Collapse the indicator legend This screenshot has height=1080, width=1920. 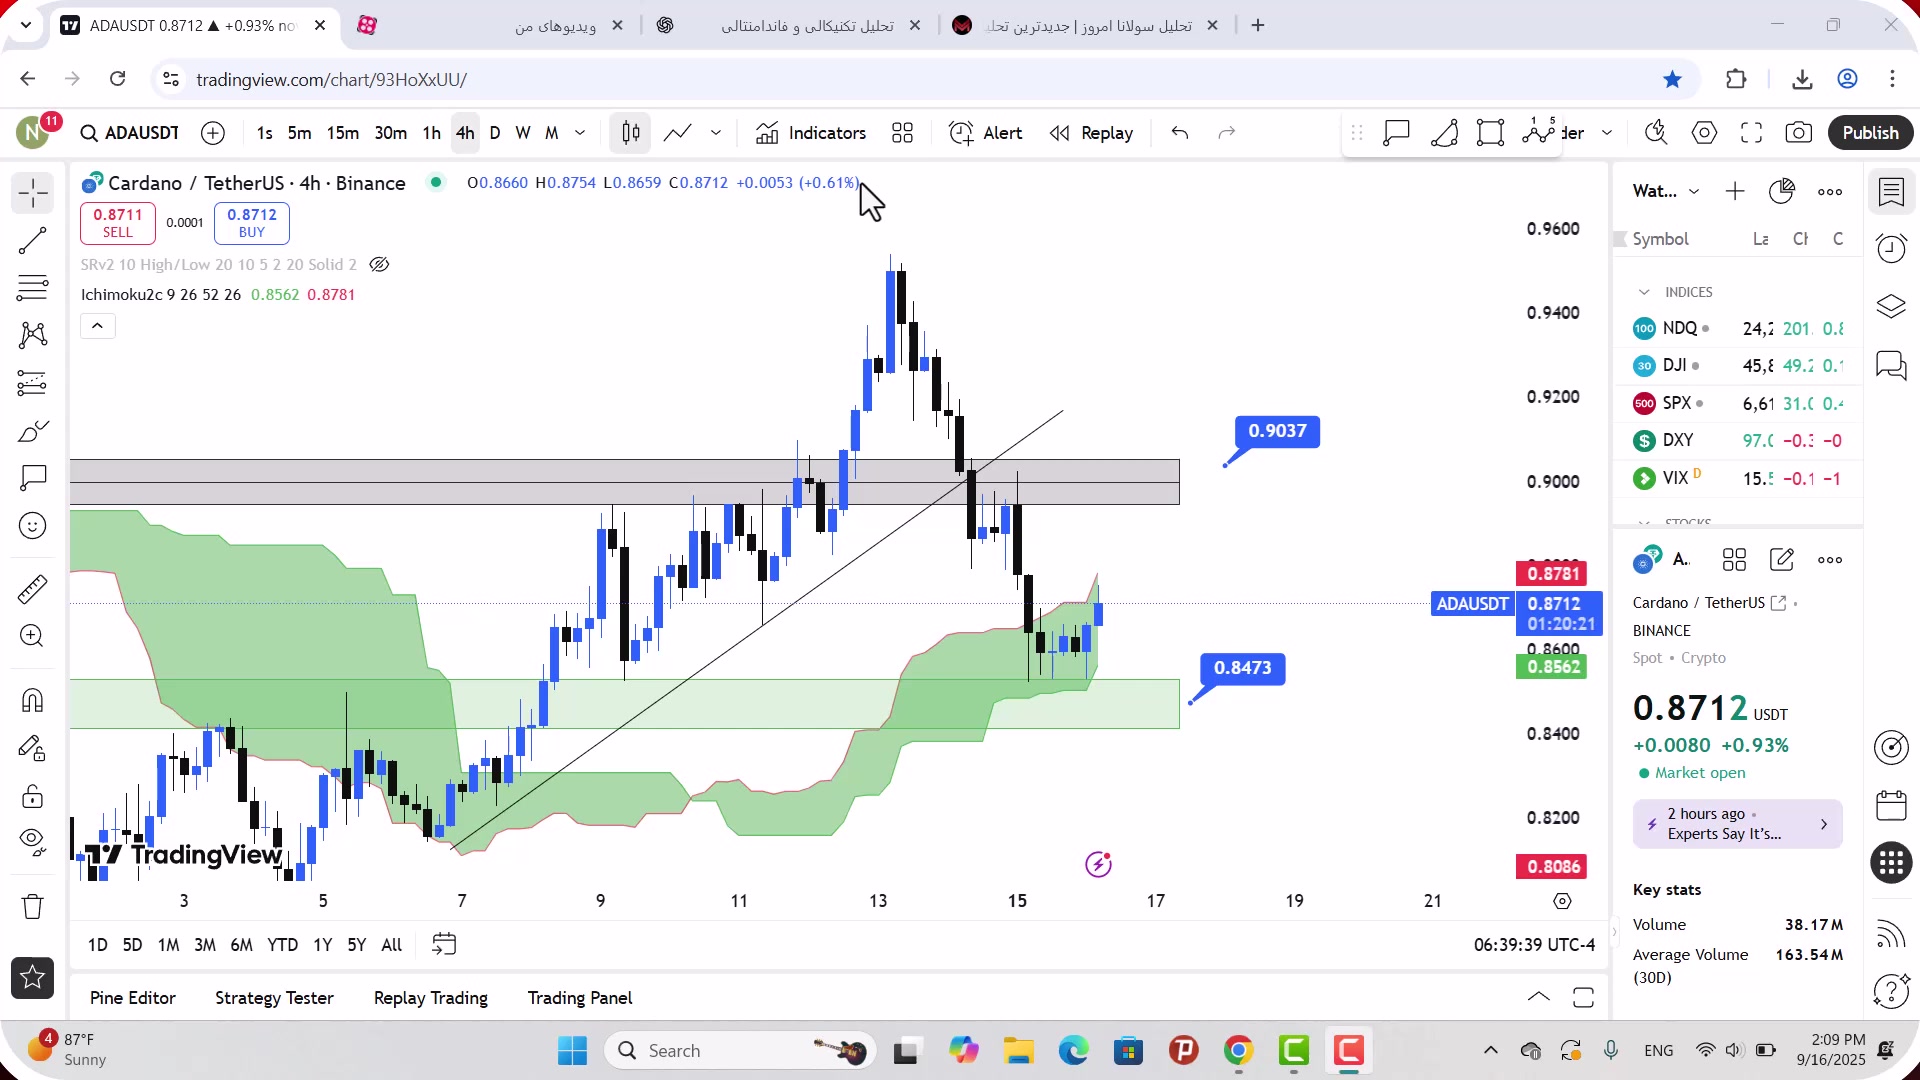(x=97, y=326)
